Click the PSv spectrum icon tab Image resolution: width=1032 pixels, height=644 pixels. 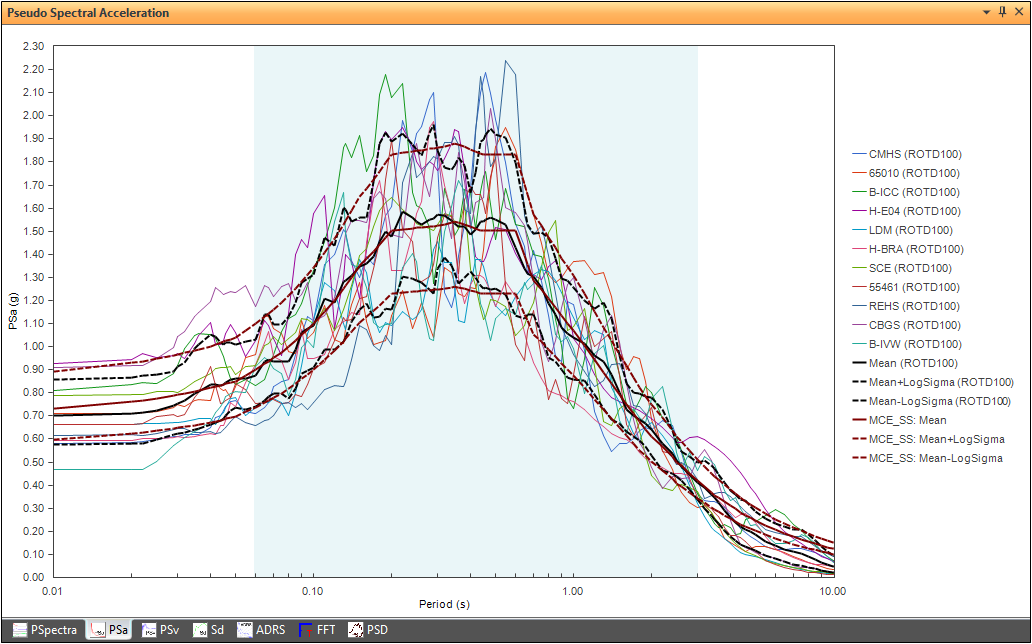(162, 630)
